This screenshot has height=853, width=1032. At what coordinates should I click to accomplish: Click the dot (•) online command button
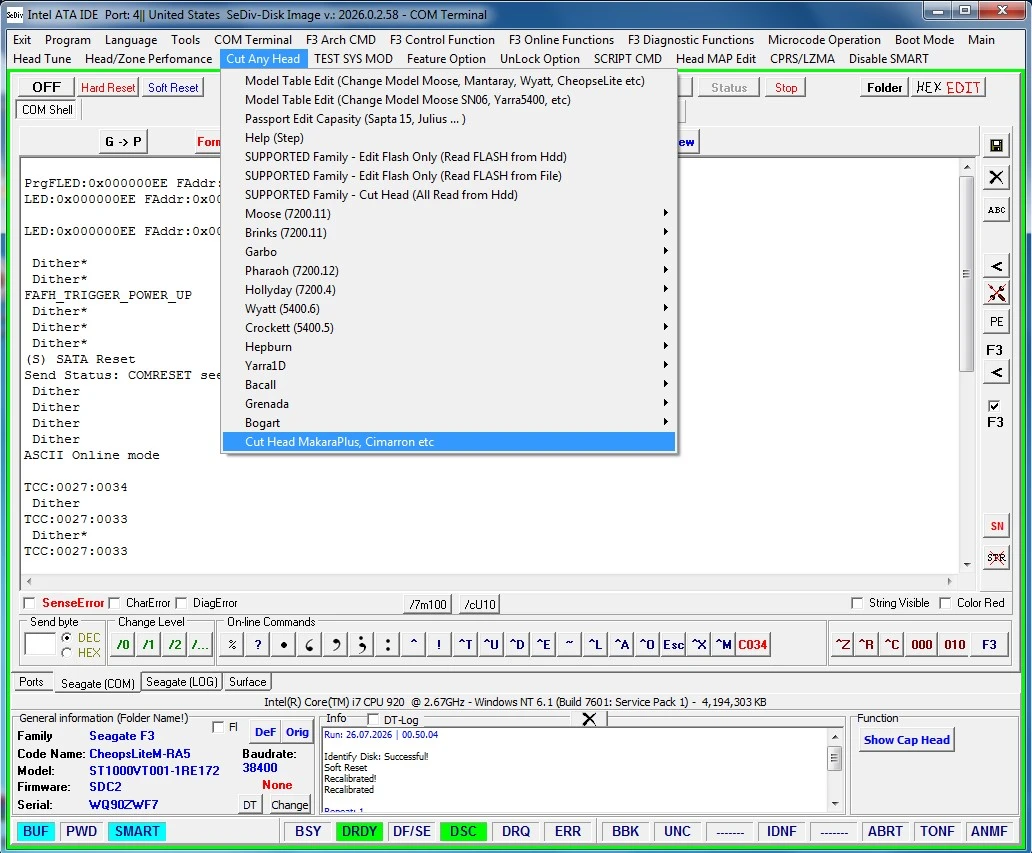[x=284, y=644]
